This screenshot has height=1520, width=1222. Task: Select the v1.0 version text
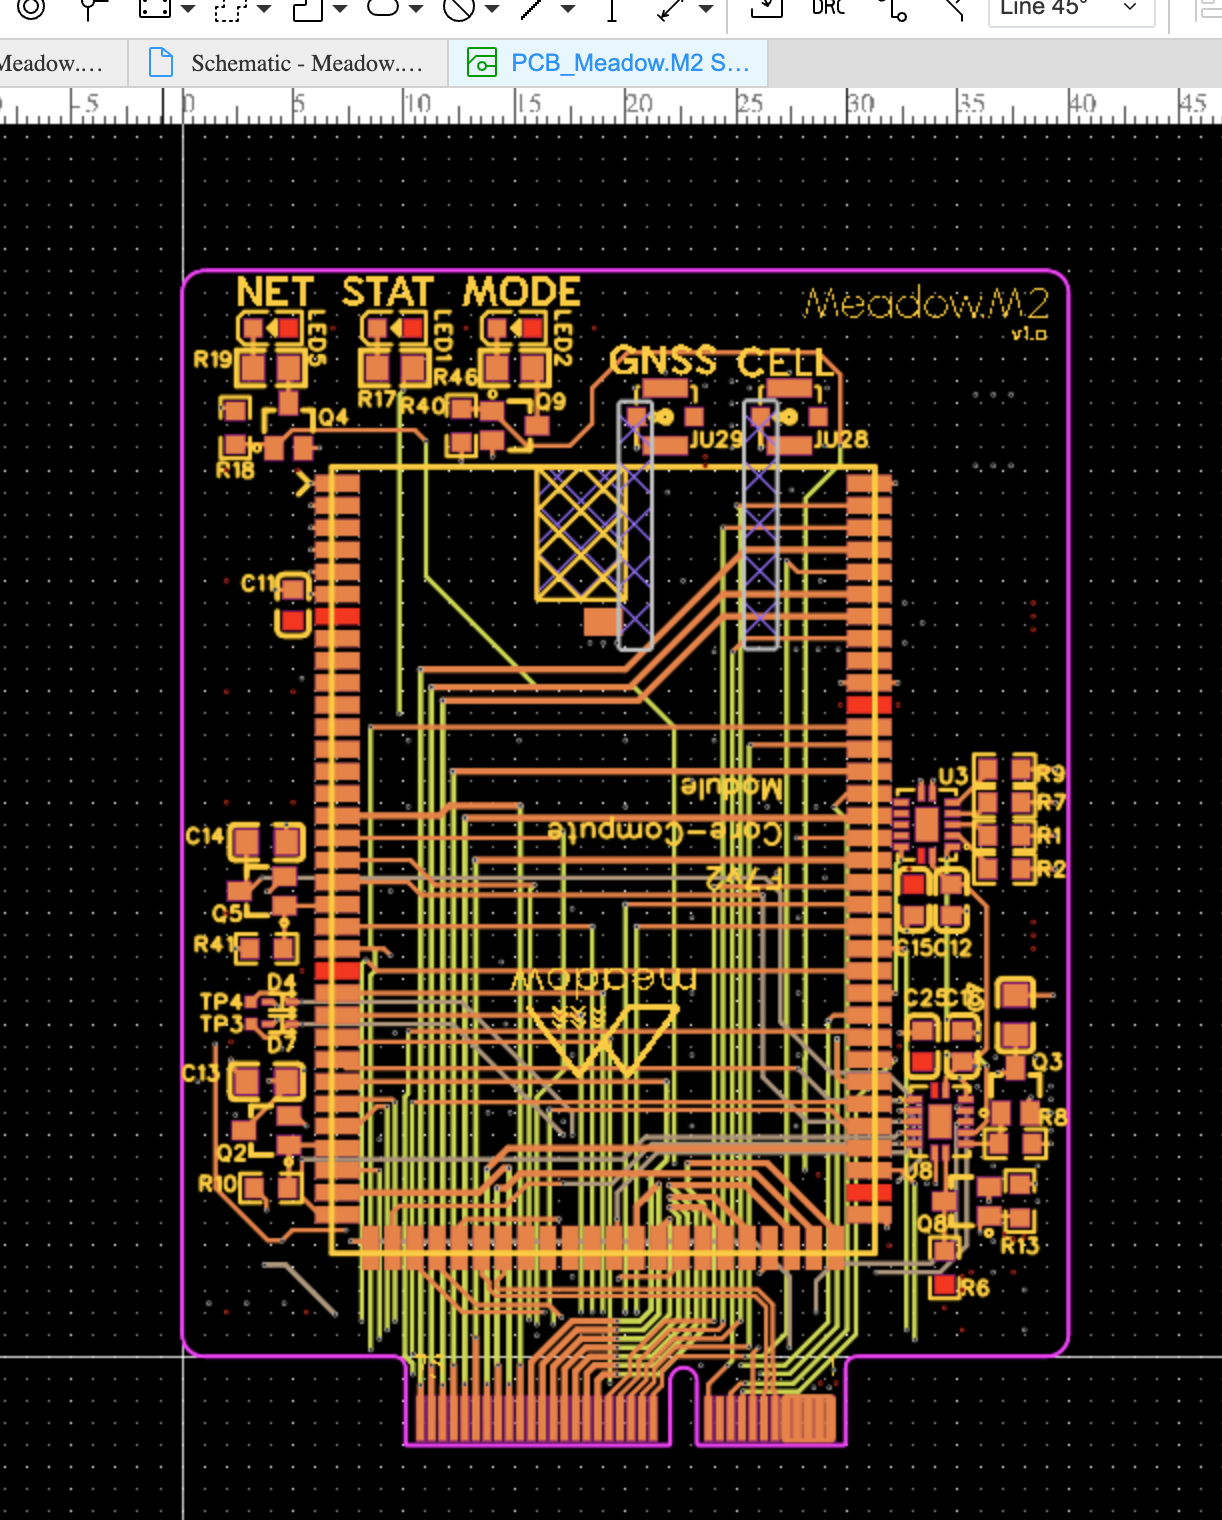(x=1029, y=333)
